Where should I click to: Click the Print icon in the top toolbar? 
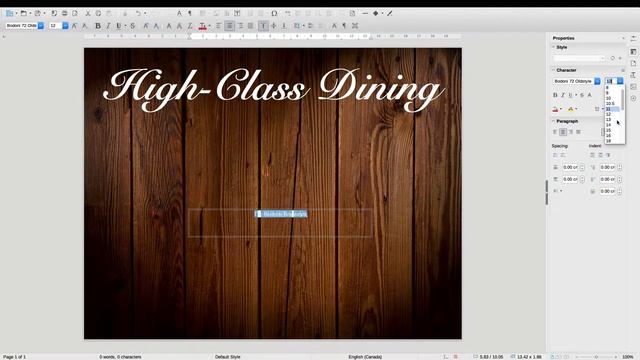64,13
